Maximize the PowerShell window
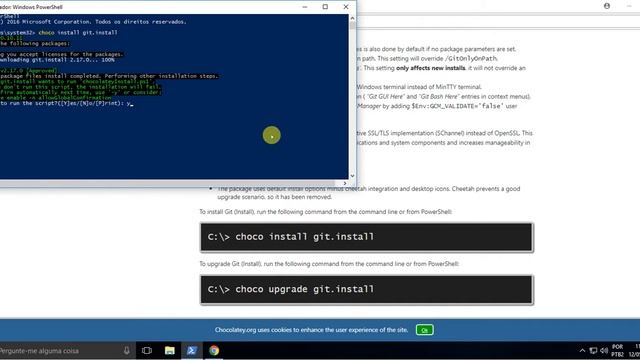The height and width of the screenshot is (360, 640). pos(325,7)
